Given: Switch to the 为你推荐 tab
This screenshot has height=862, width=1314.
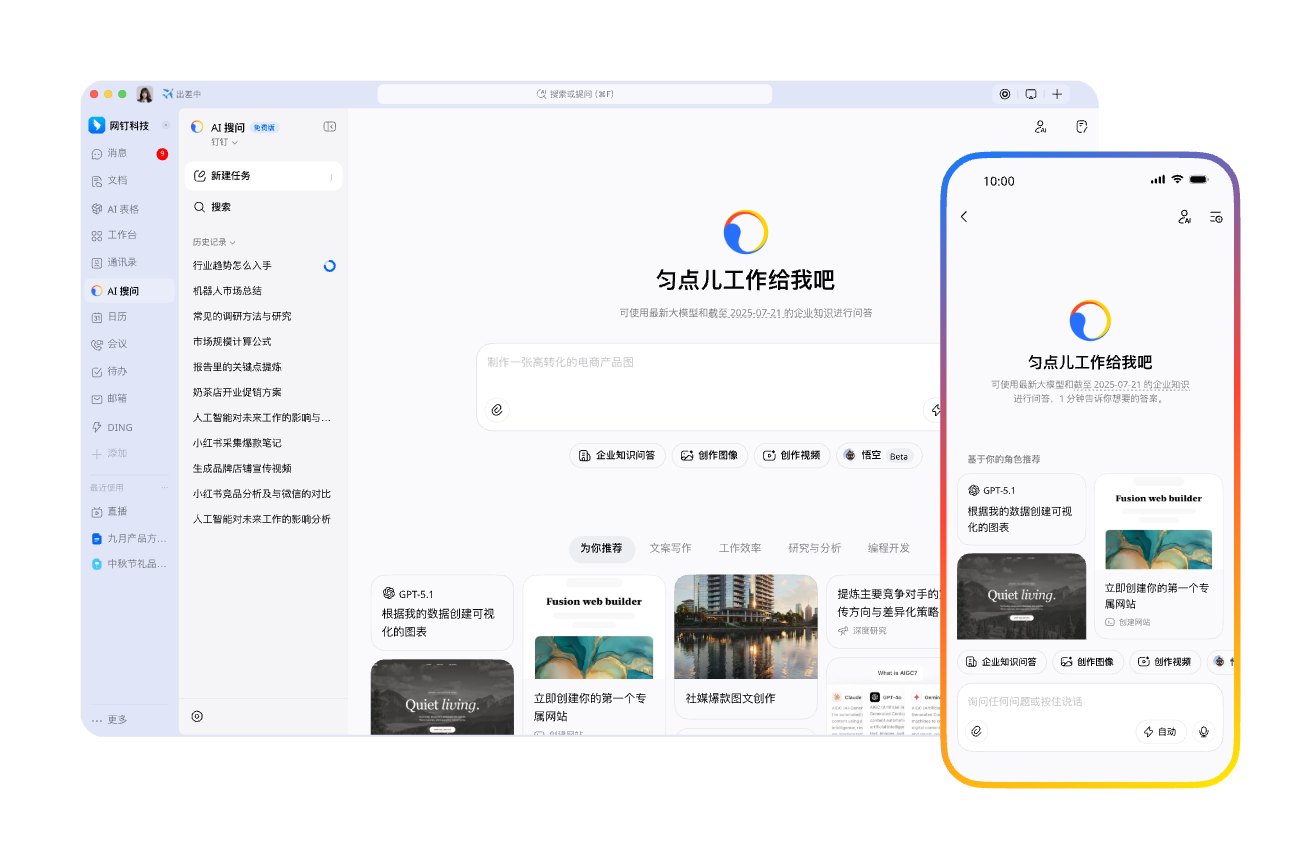Looking at the screenshot, I should tap(602, 548).
